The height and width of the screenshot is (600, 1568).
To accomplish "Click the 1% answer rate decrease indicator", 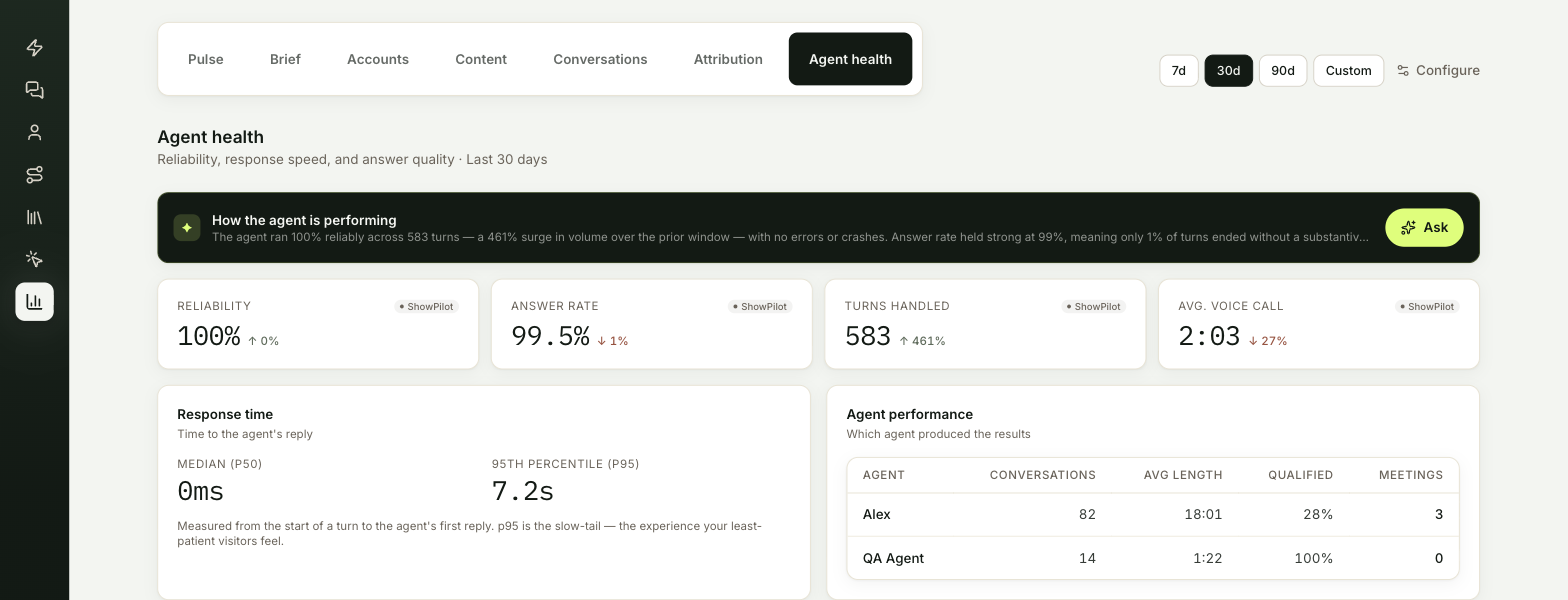I will (x=613, y=341).
